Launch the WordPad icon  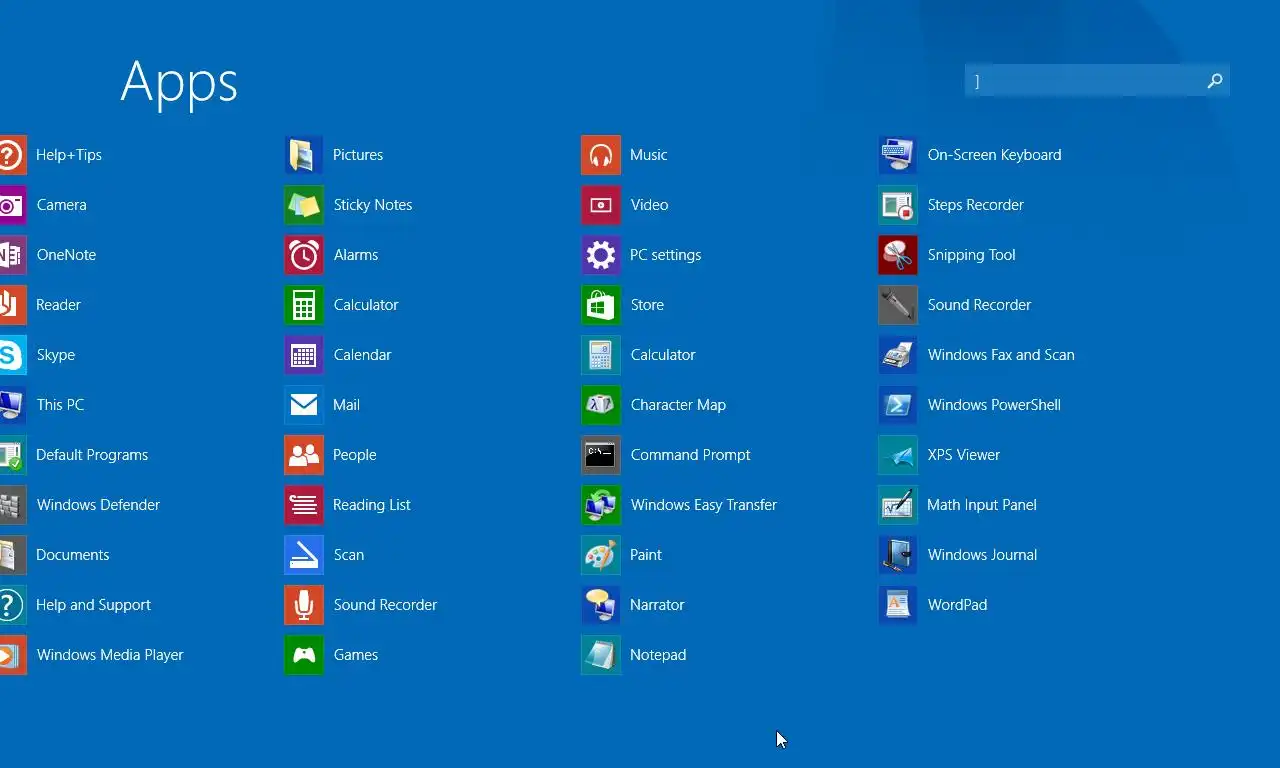pos(898,605)
